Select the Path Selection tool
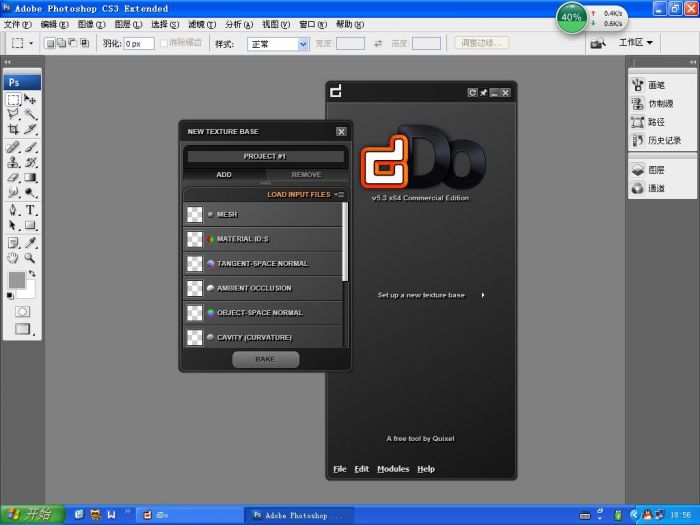The width and height of the screenshot is (700, 525). point(13,225)
